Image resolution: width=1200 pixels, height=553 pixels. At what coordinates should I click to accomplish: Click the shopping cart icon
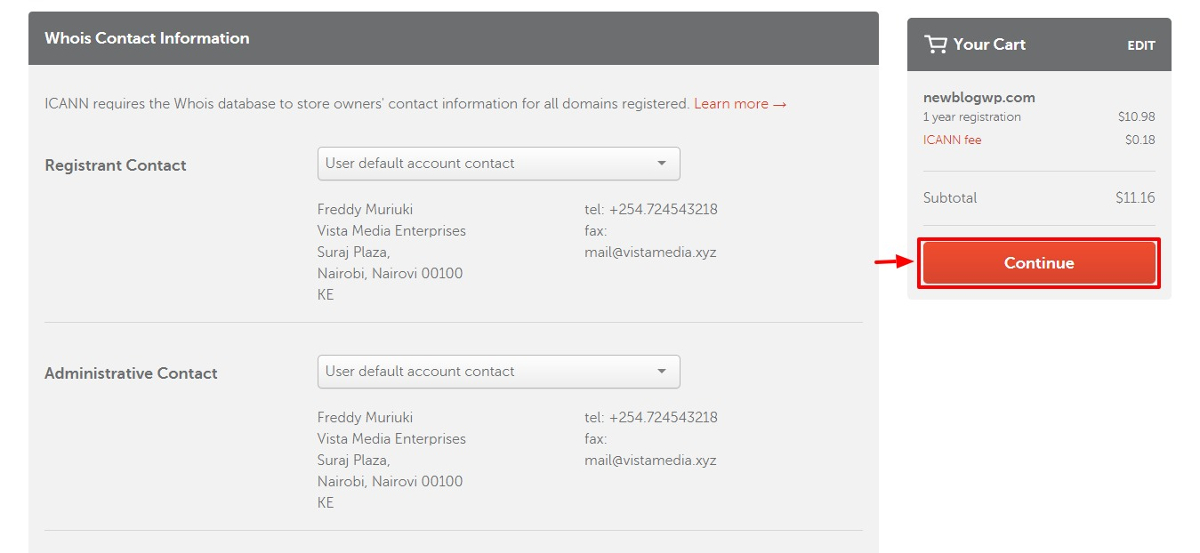[935, 44]
